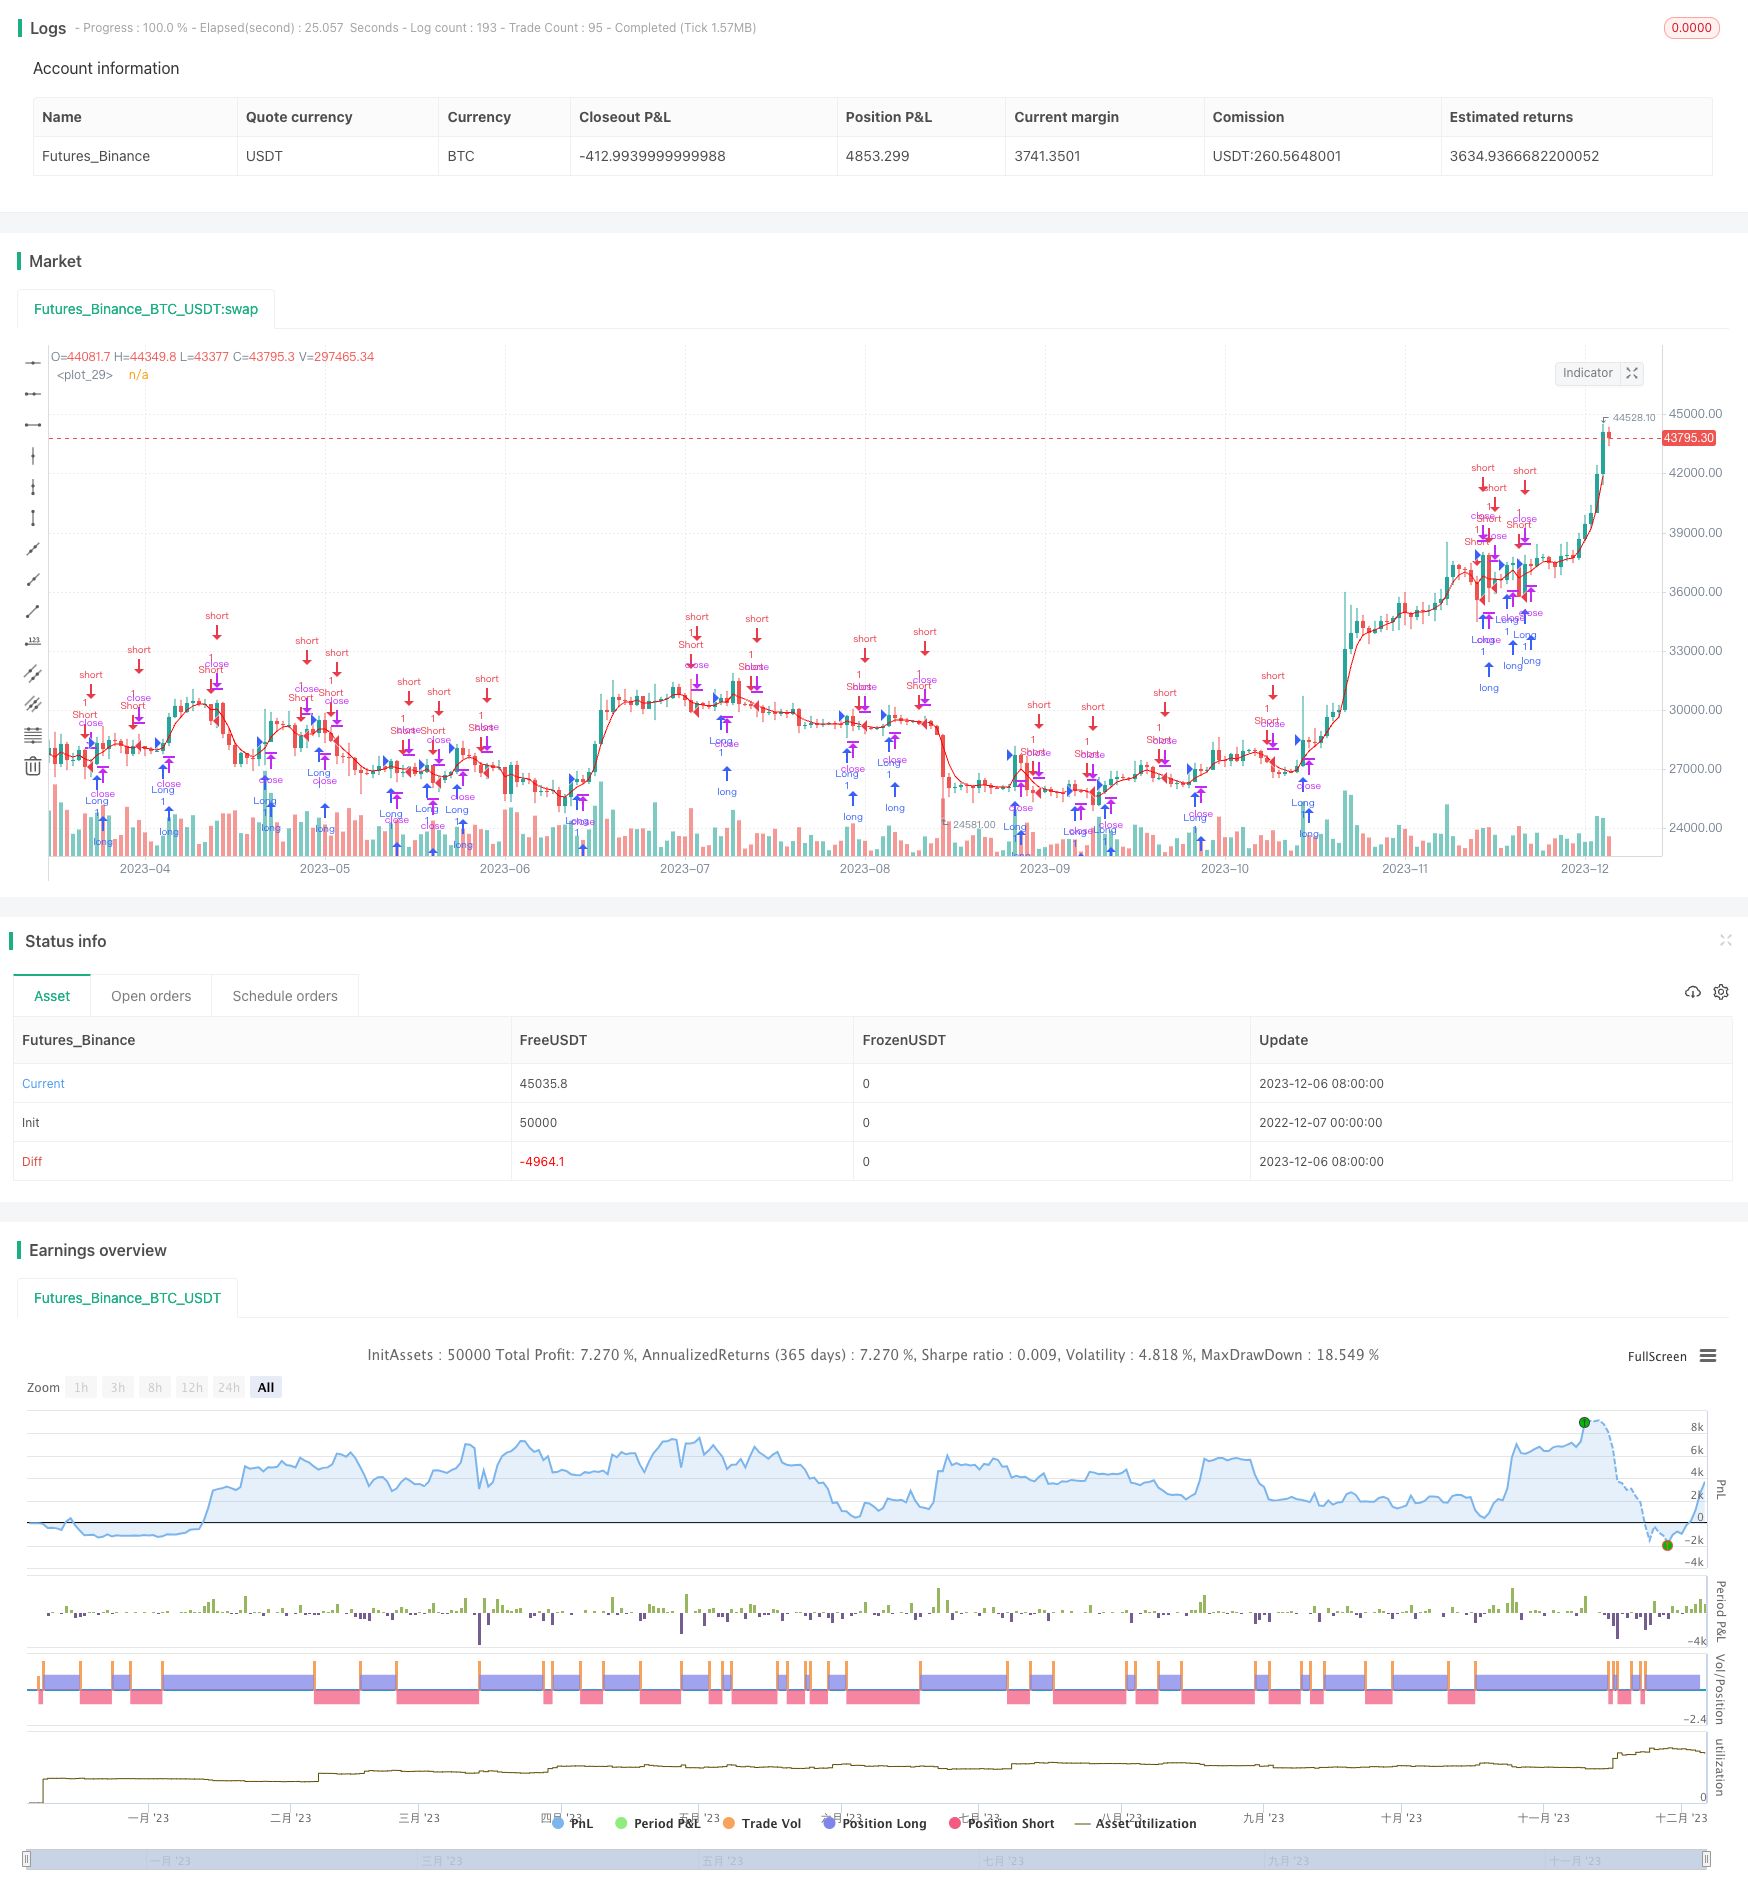Viewport: 1748px width, 1899px height.
Task: Click the Diff row label
Action: tap(32, 1162)
